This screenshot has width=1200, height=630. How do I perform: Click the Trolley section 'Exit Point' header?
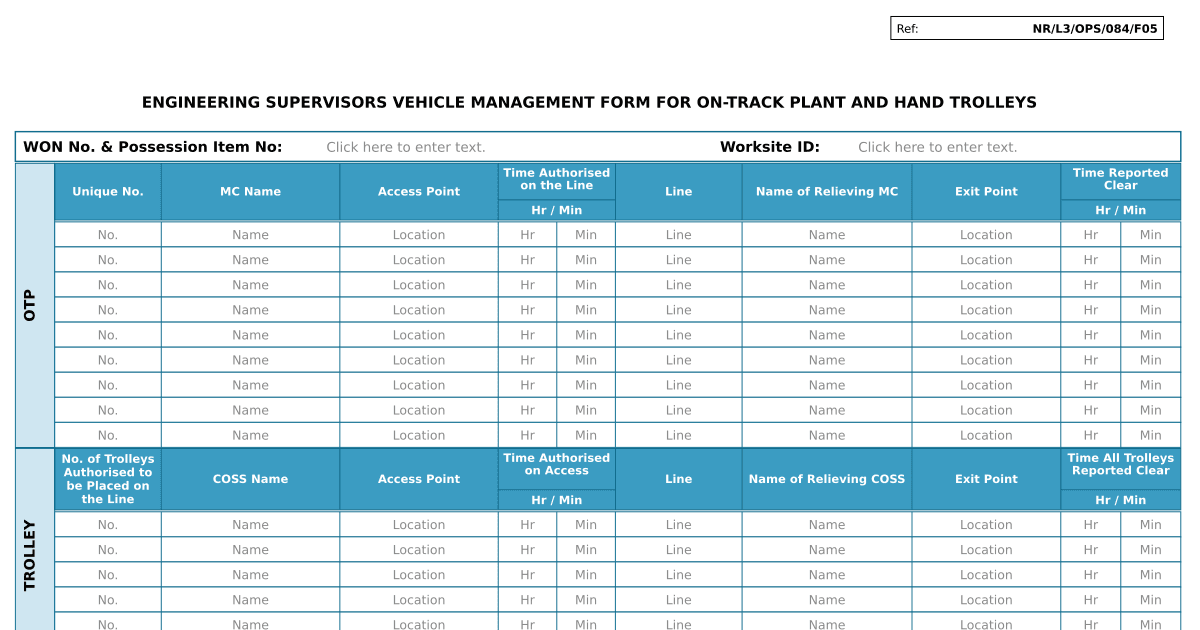986,479
